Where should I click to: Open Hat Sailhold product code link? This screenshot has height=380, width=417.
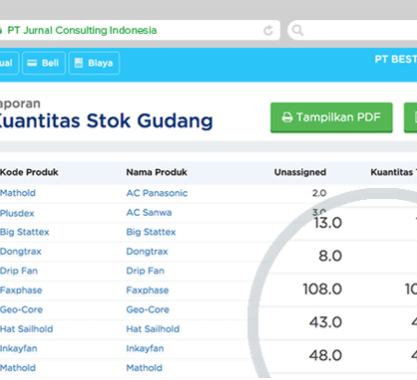[26, 329]
